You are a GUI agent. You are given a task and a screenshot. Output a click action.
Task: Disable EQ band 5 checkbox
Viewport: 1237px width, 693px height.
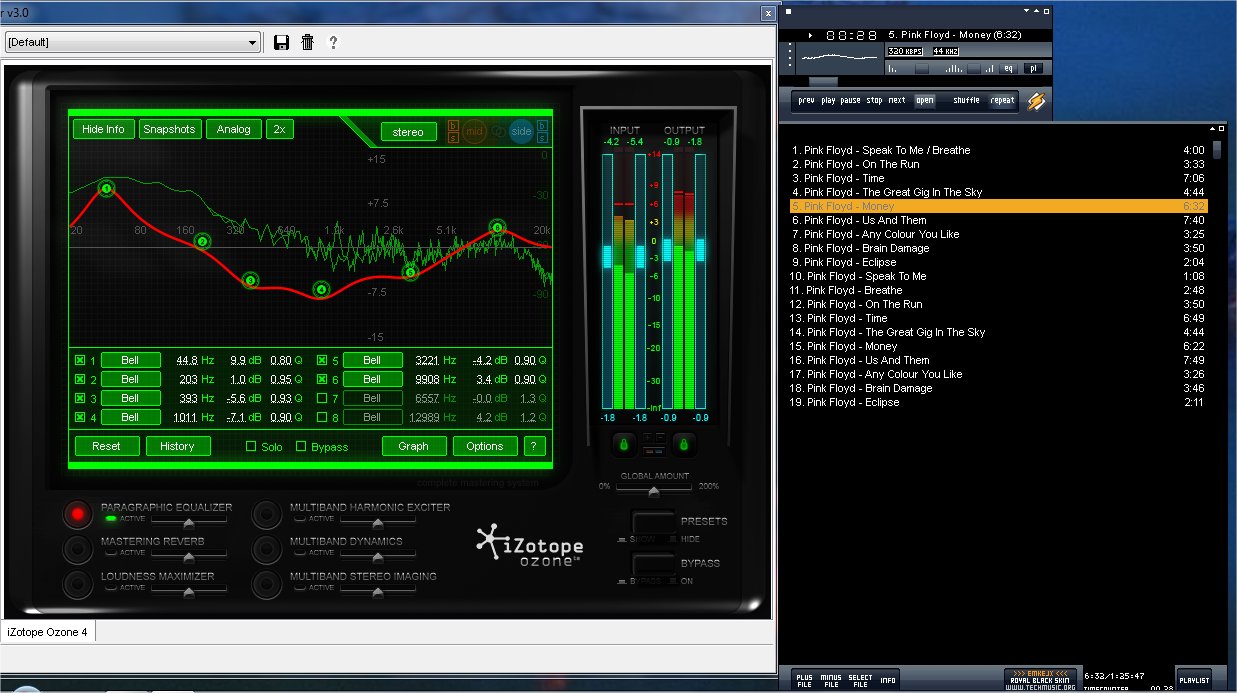pos(322,360)
